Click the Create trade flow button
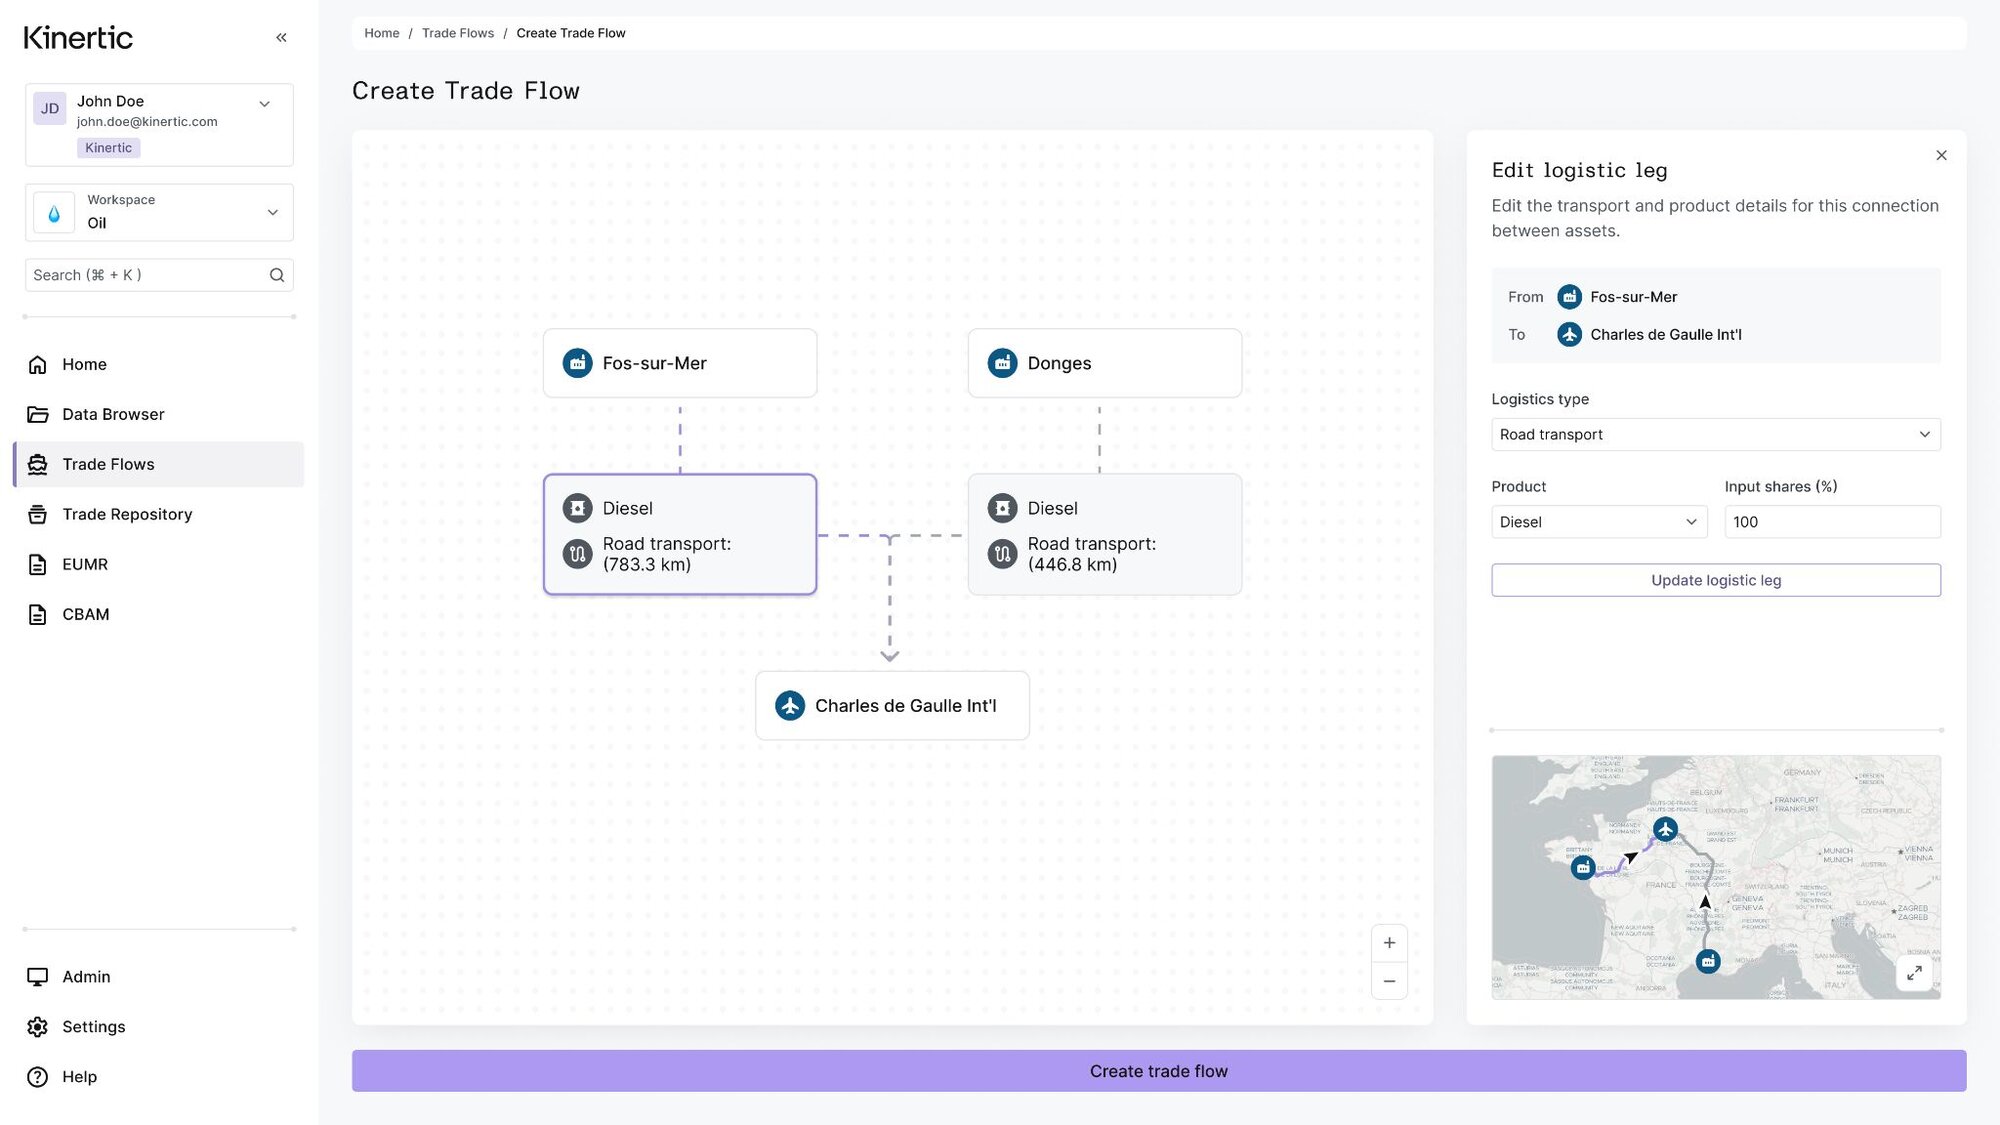Screen dimensions: 2000x1125 [1158, 1071]
